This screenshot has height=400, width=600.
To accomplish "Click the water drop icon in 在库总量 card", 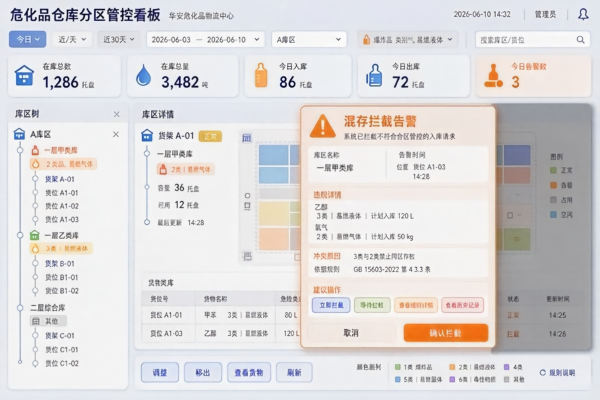I will [143, 75].
